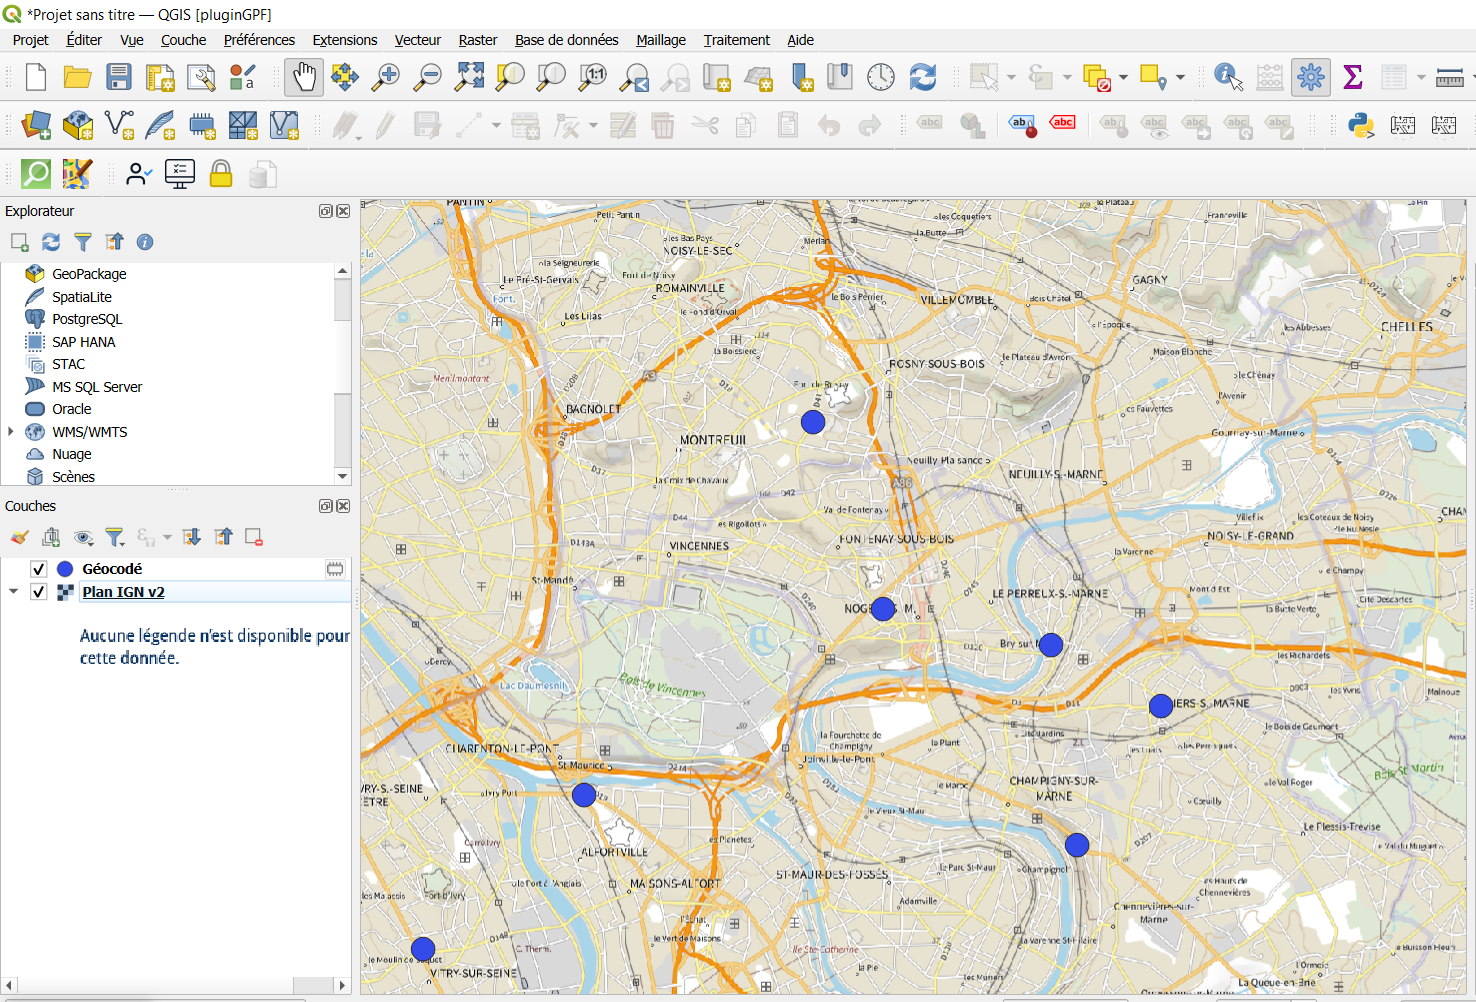Screen dimensions: 1476x1002
Task: Click the Refresh map canvas icon
Action: point(922,77)
